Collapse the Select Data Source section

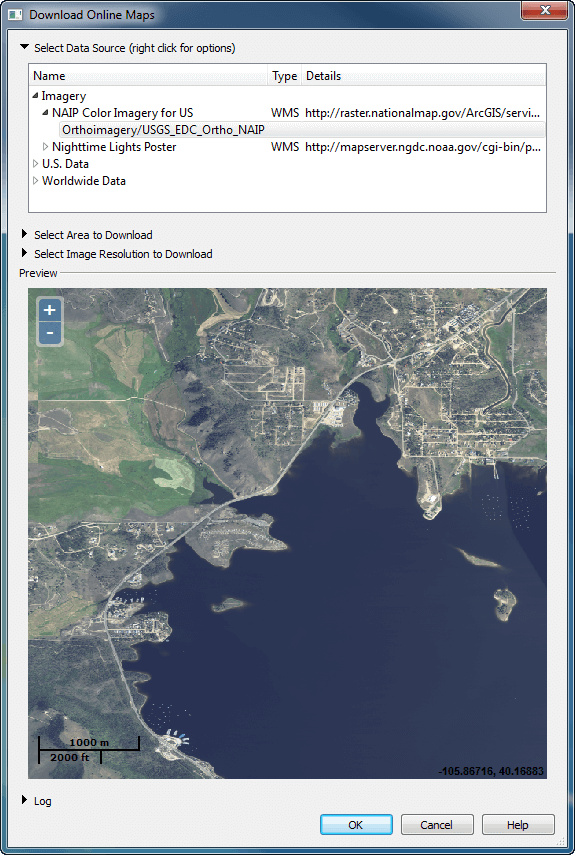tap(24, 47)
